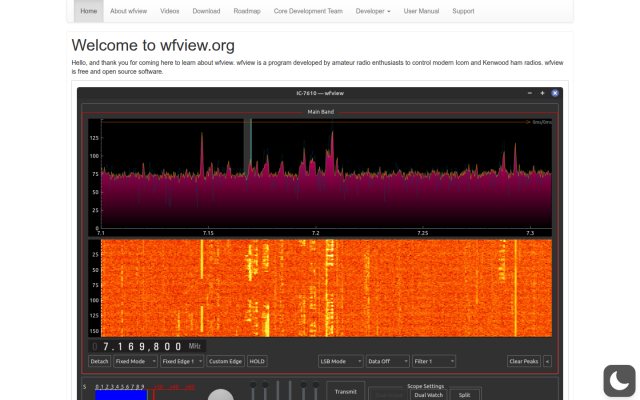The image size is (640, 400).
Task: Toggle the Split button
Action: click(x=464, y=395)
